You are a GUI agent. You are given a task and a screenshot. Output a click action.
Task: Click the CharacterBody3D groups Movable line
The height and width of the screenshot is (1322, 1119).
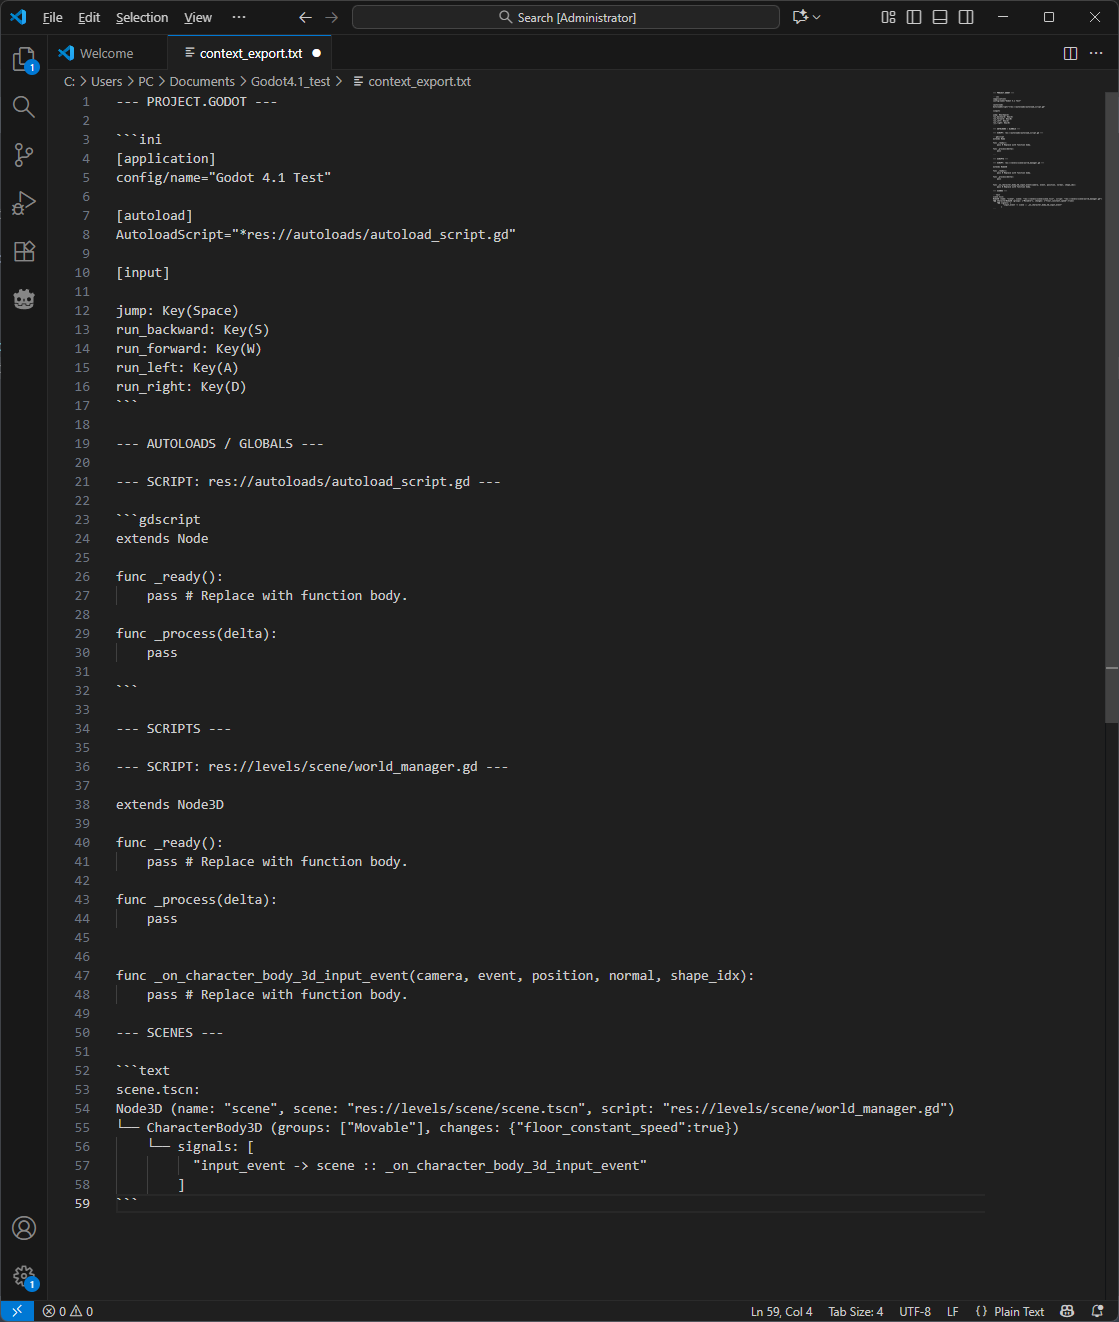(x=428, y=1127)
